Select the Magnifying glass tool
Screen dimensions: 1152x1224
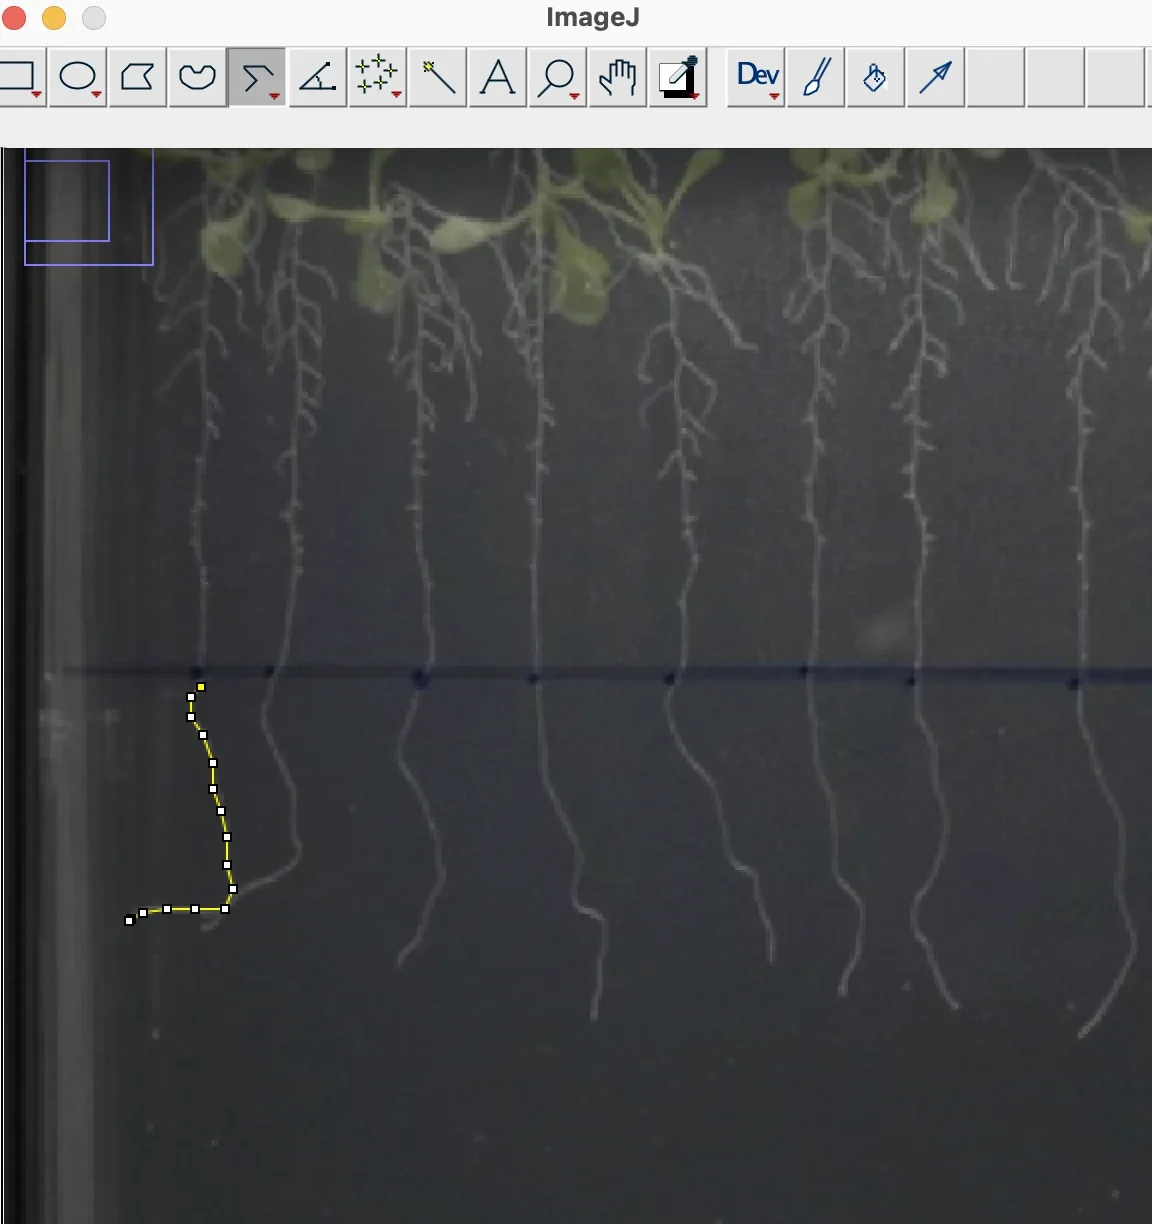click(557, 77)
